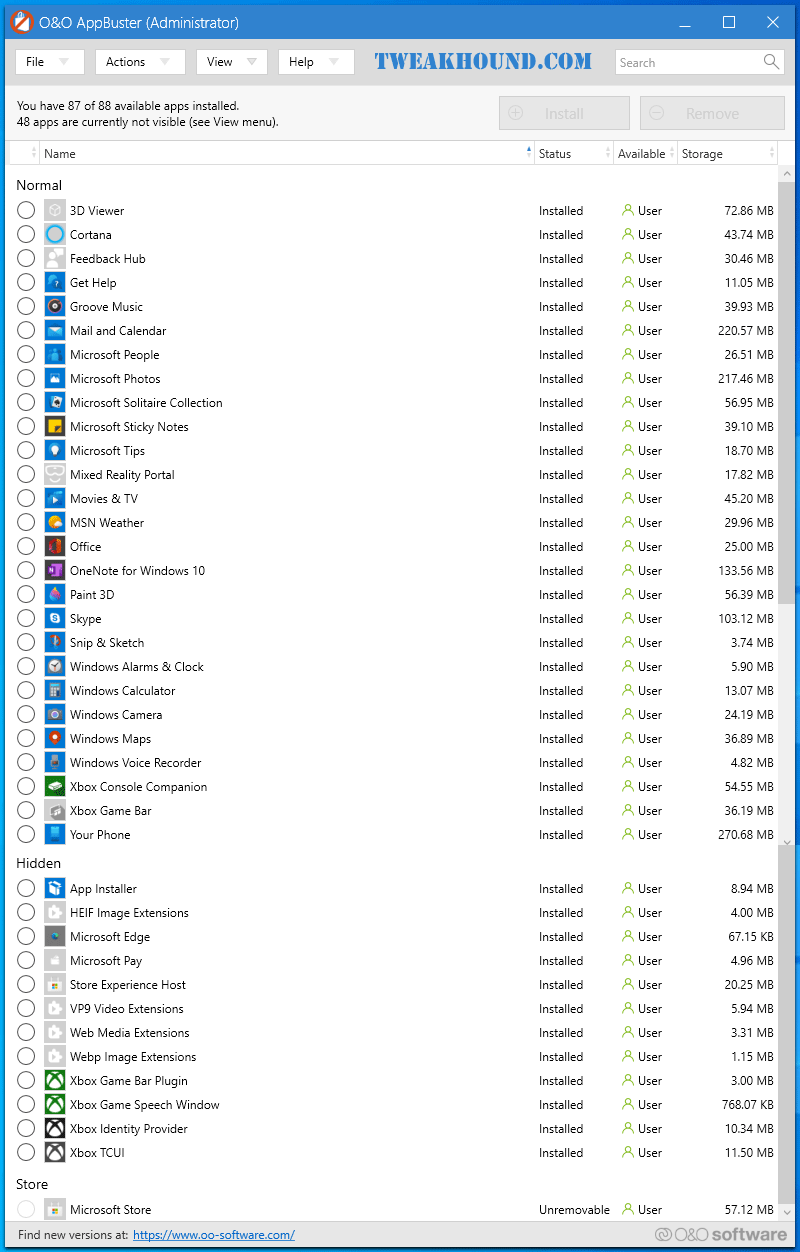The image size is (800, 1252).
Task: Select the Microsoft Store row name
Action: point(111,1210)
